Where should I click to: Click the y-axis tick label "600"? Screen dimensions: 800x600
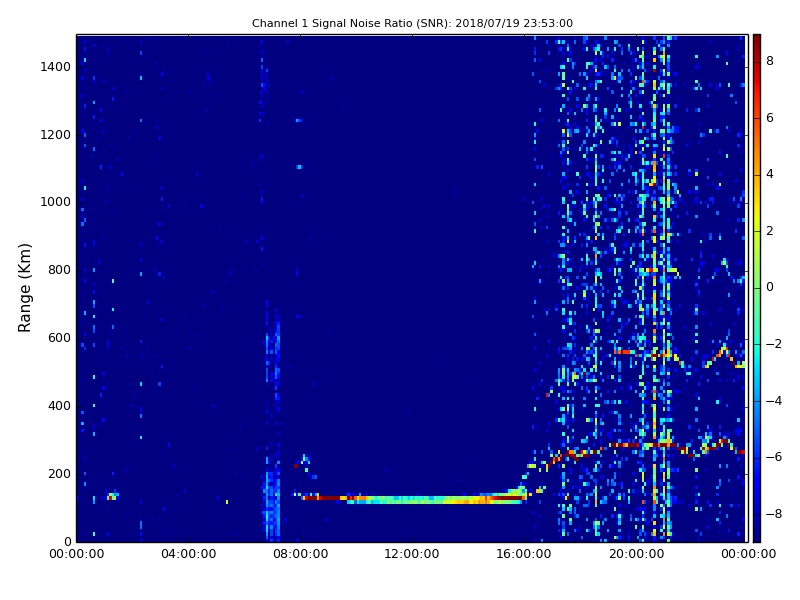pos(59,338)
